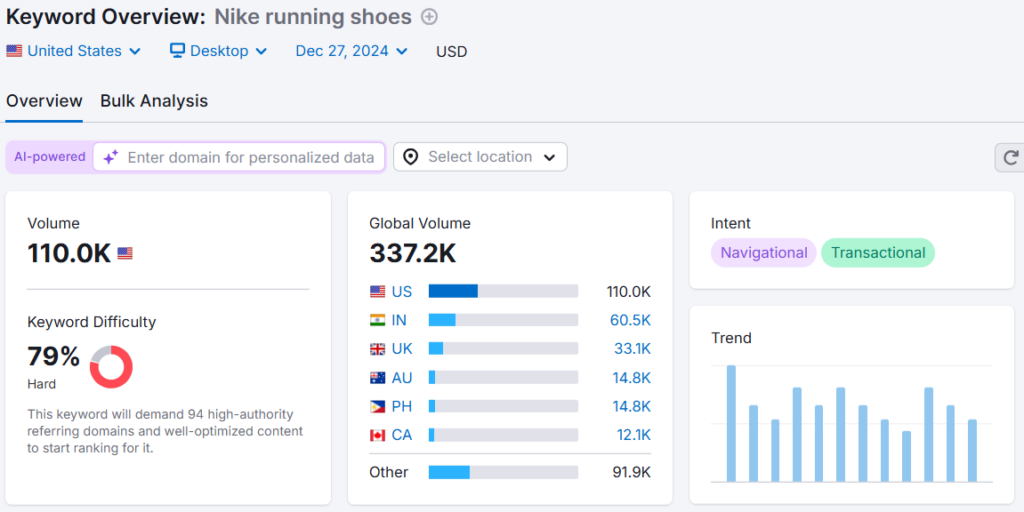Click the refresh icon button
Viewport: 1024px width, 512px height.
coord(1010,157)
